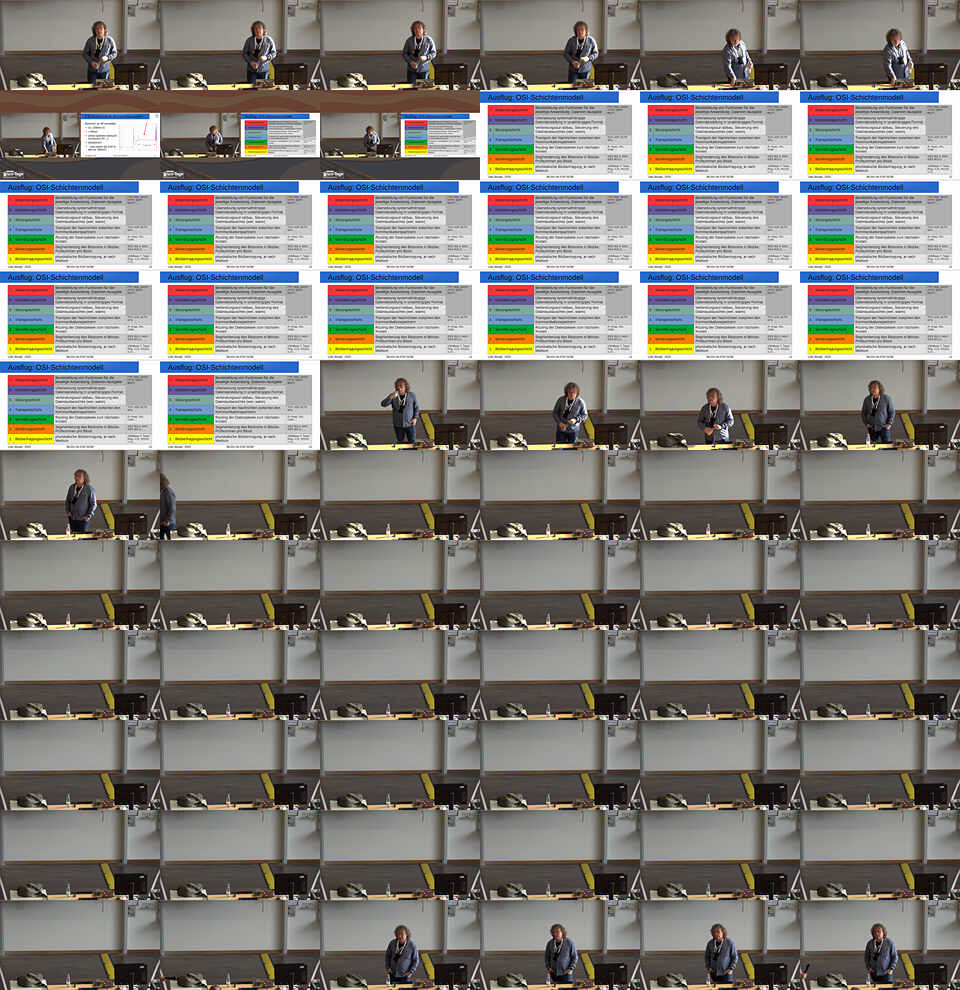The width and height of the screenshot is (960, 990).
Task: Open the first full-screen OSI-Schichtenmodell slide frame
Action: click(x=560, y=135)
